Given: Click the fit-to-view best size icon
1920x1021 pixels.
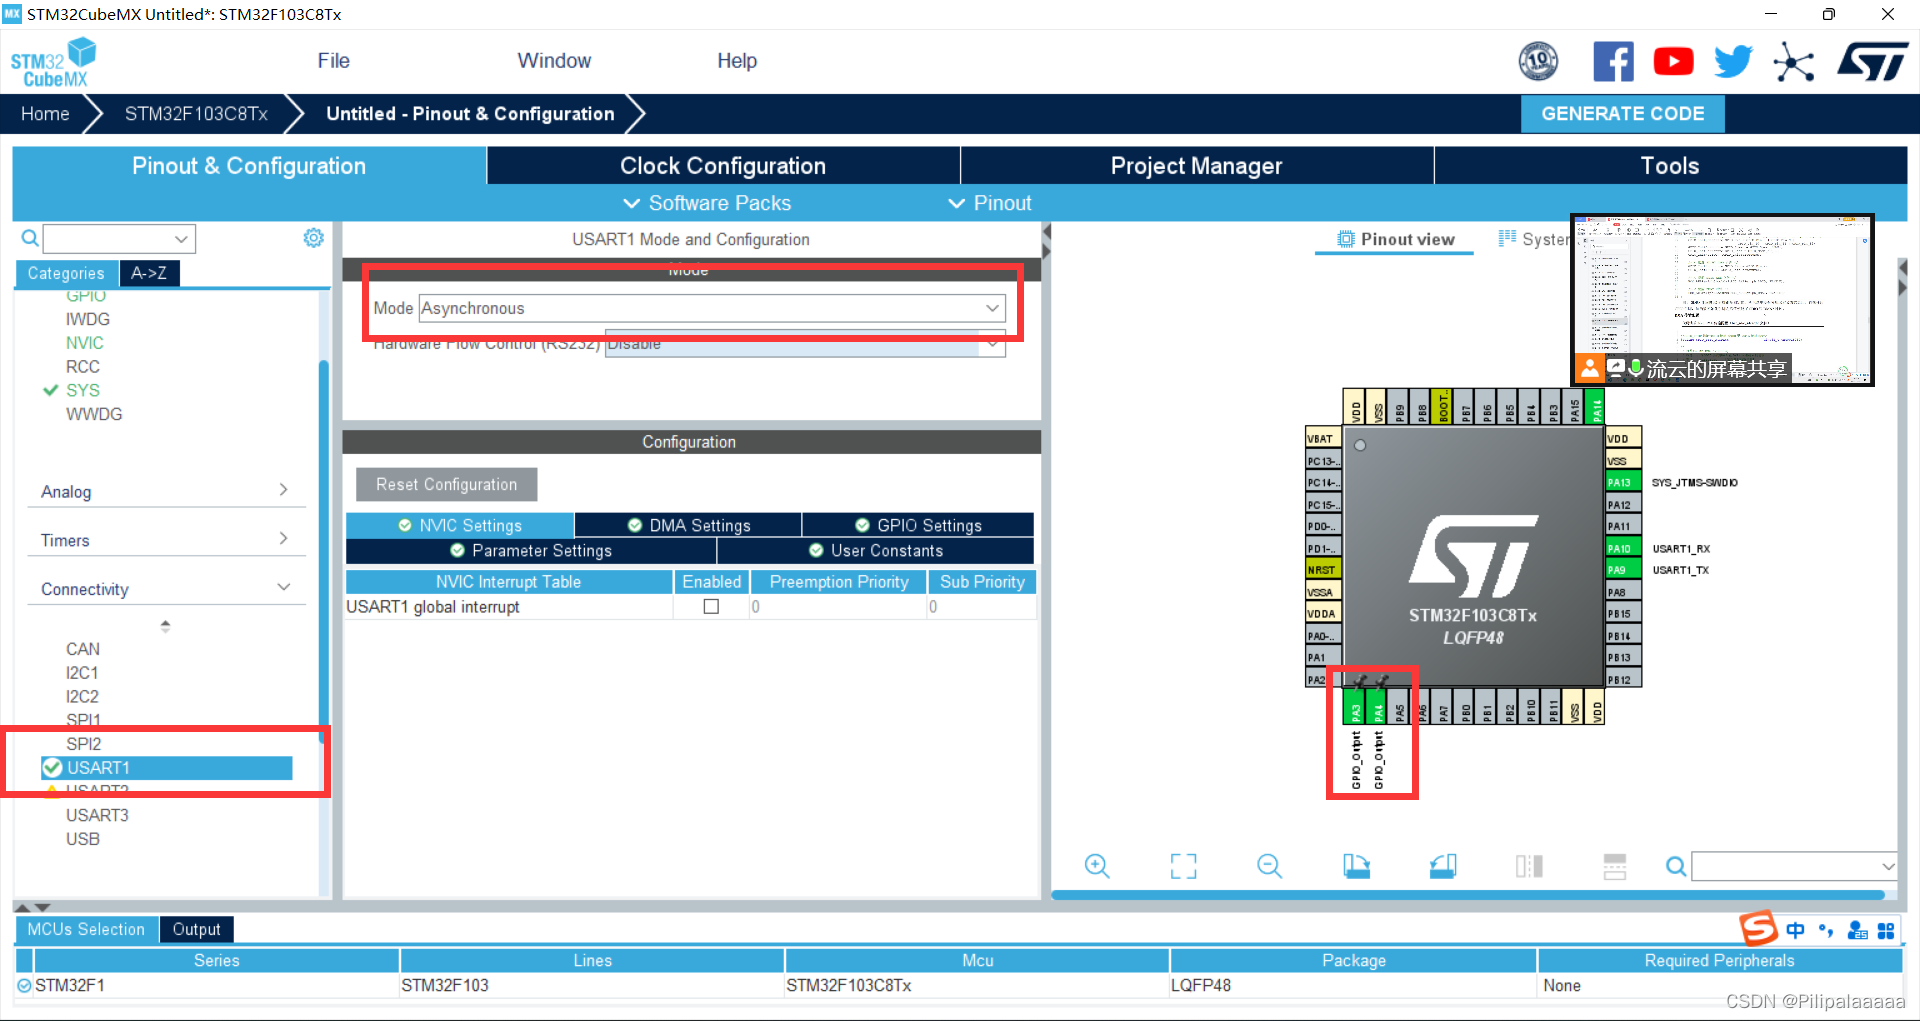Looking at the screenshot, I should pyautogui.click(x=1183, y=866).
